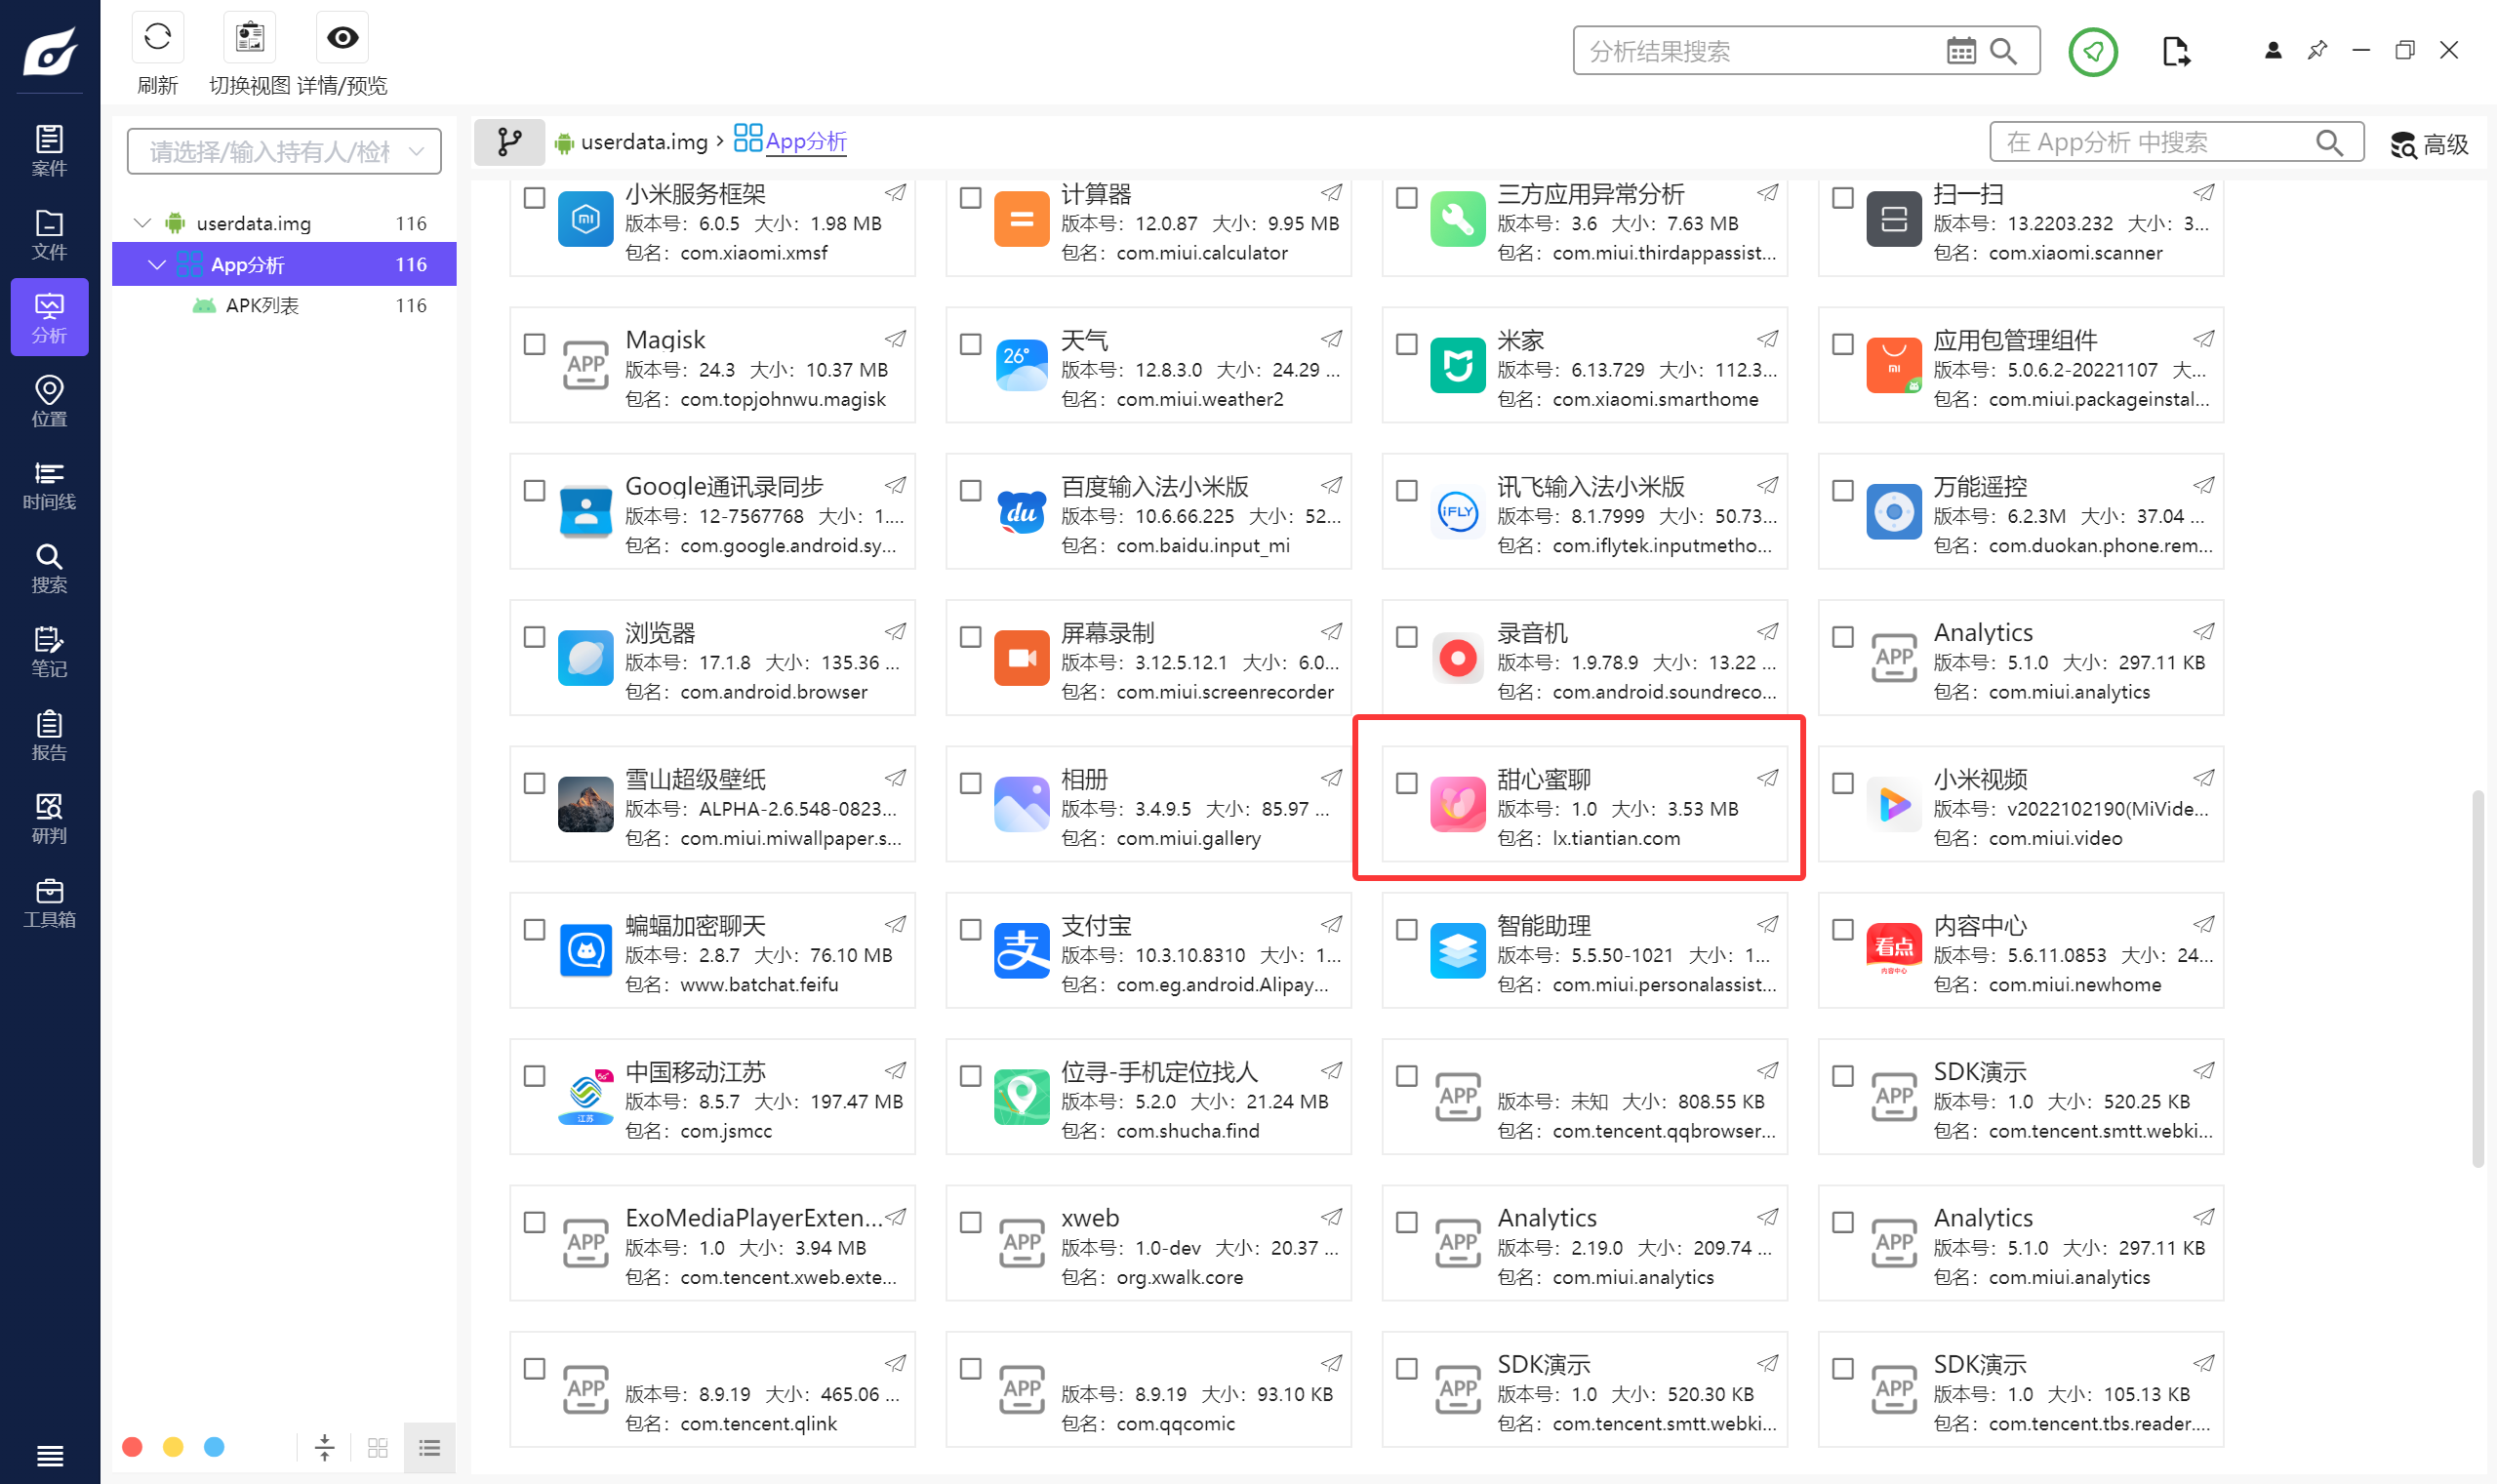Click the pin window icon
This screenshot has height=1484, width=2497.
pyautogui.click(x=2317, y=50)
